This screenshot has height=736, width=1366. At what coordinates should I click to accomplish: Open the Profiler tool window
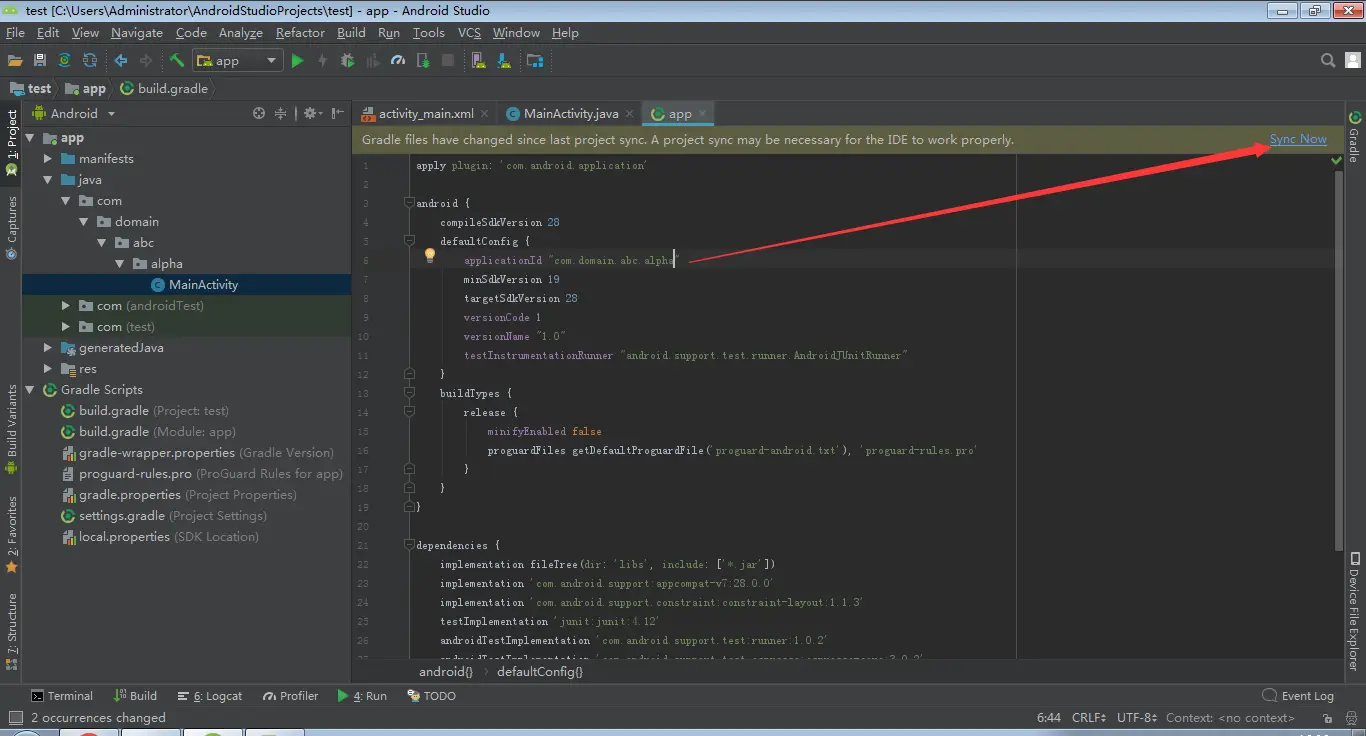pos(291,696)
